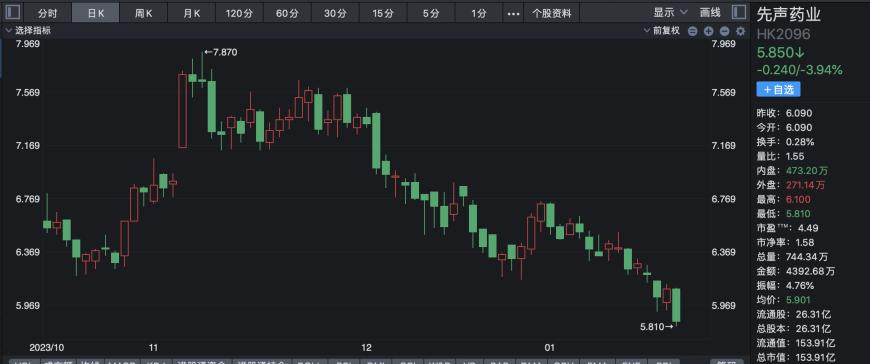Select the 30分 period tab
Viewport: 870px width, 364px height.
(335, 13)
